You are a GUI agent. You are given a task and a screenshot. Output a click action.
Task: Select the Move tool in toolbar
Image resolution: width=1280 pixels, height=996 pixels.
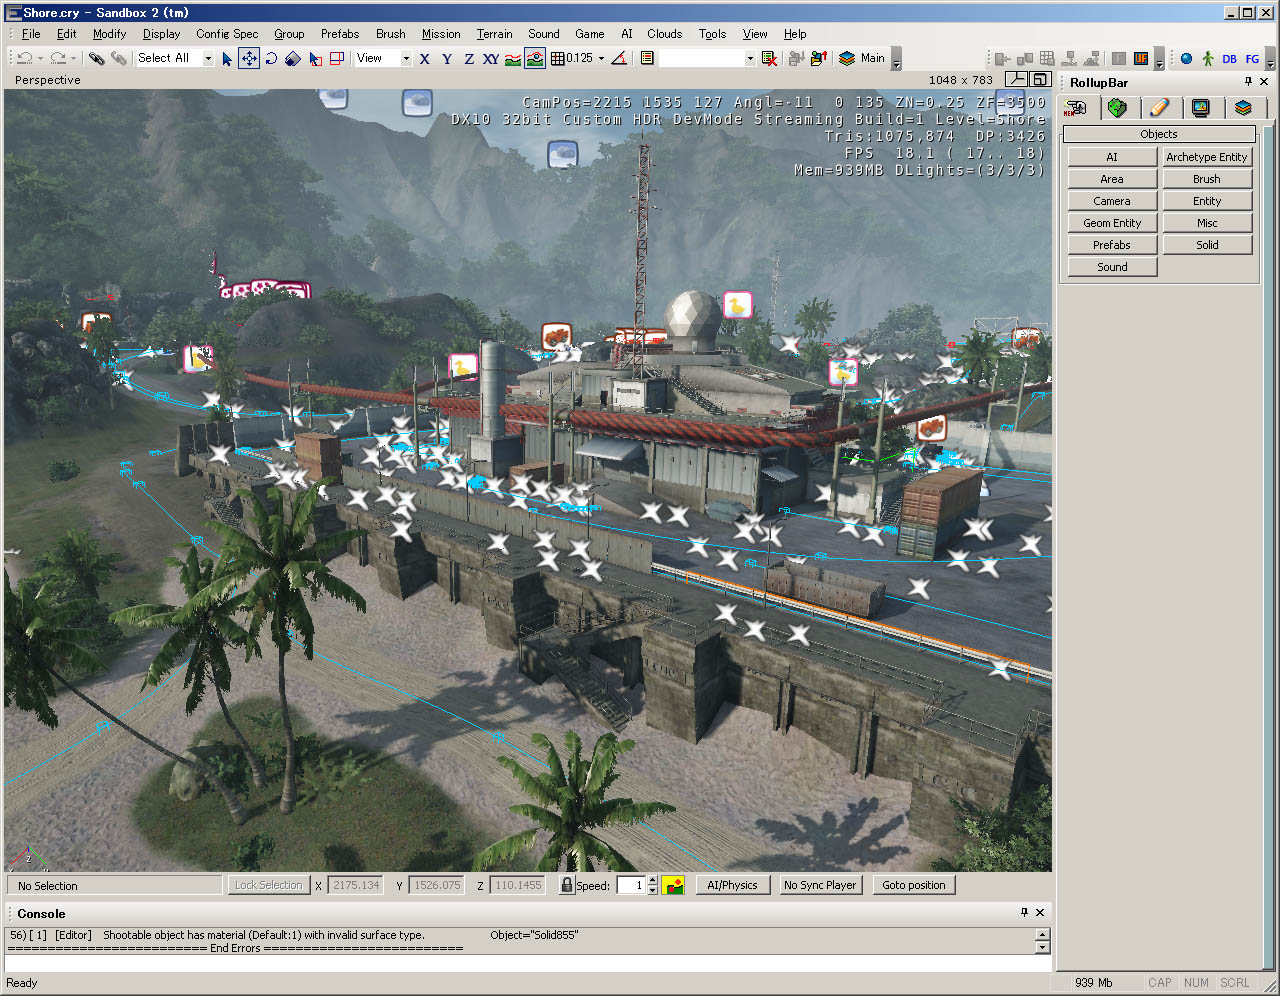(248, 59)
